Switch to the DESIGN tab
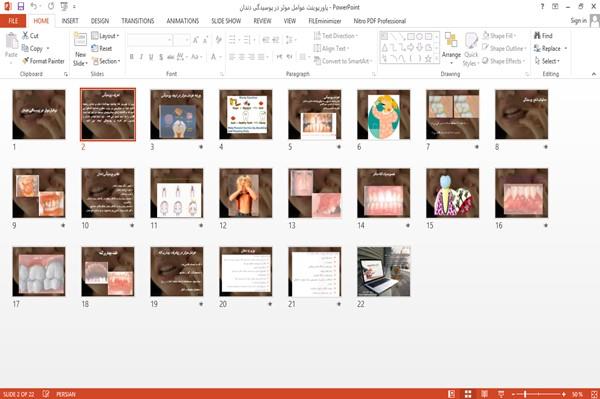 point(99,21)
